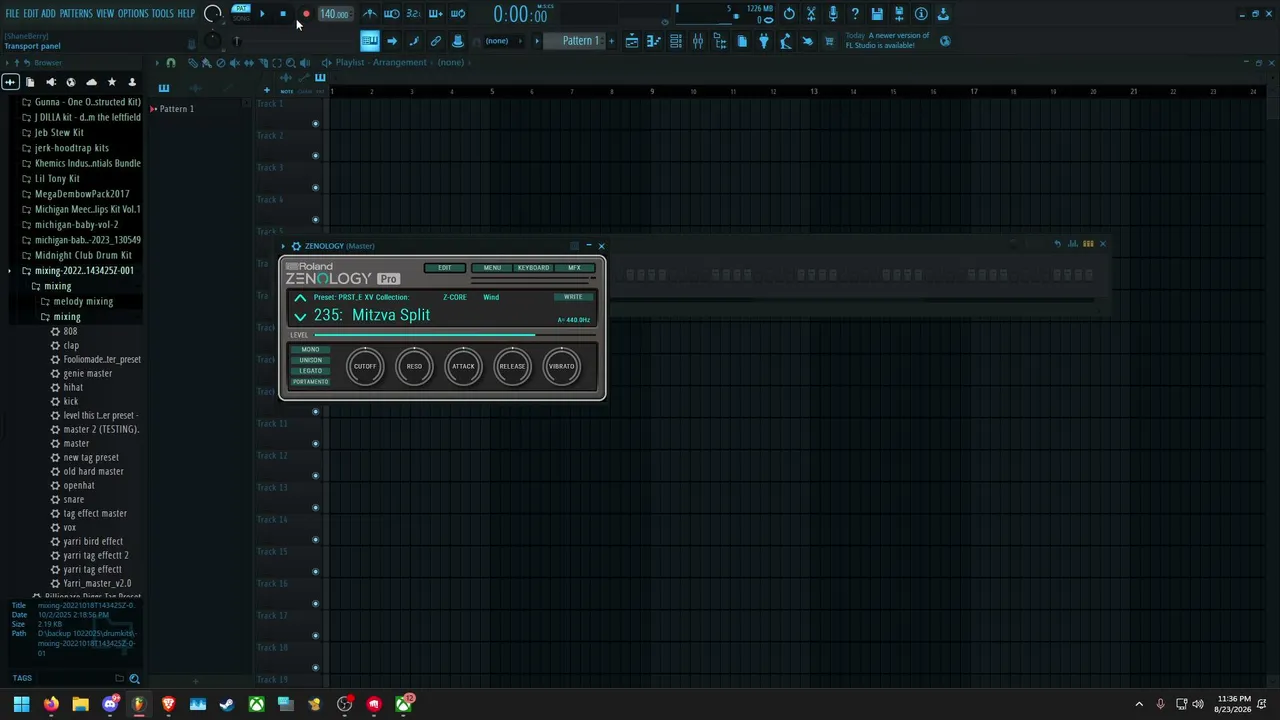
Task: Start playback with the transport Play button
Action: tap(262, 14)
